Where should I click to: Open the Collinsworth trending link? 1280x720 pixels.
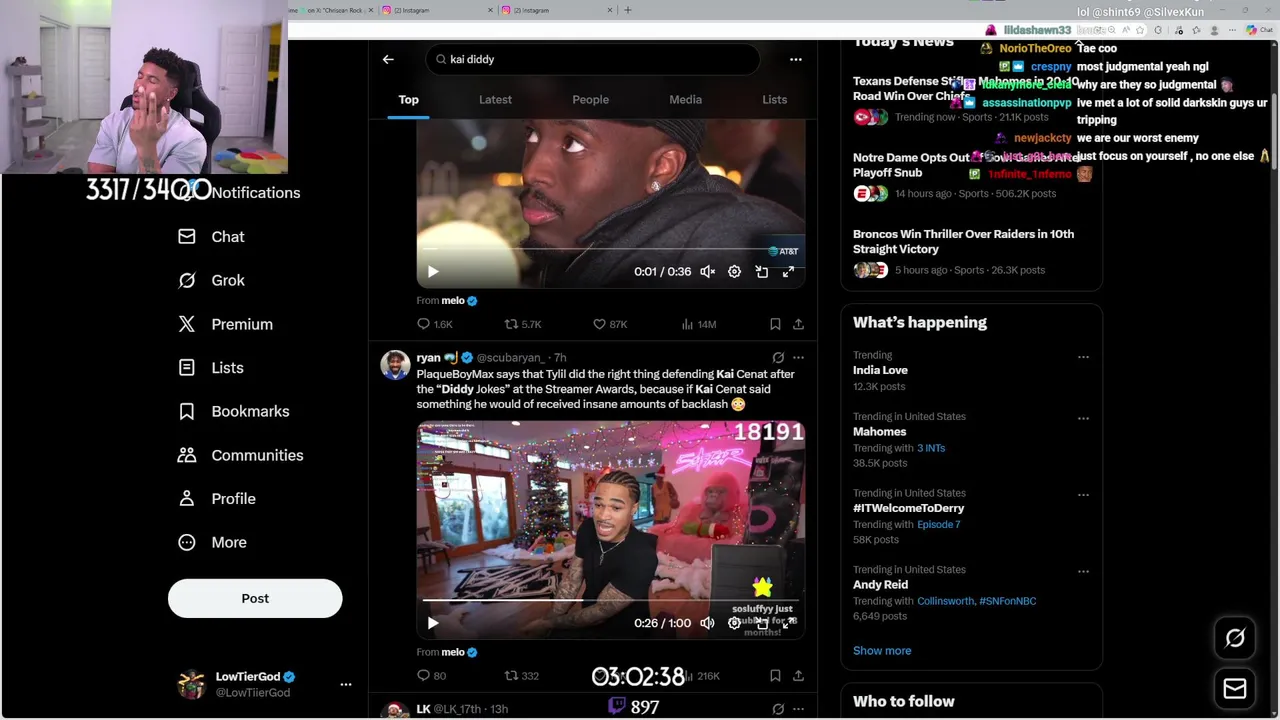tap(946, 601)
